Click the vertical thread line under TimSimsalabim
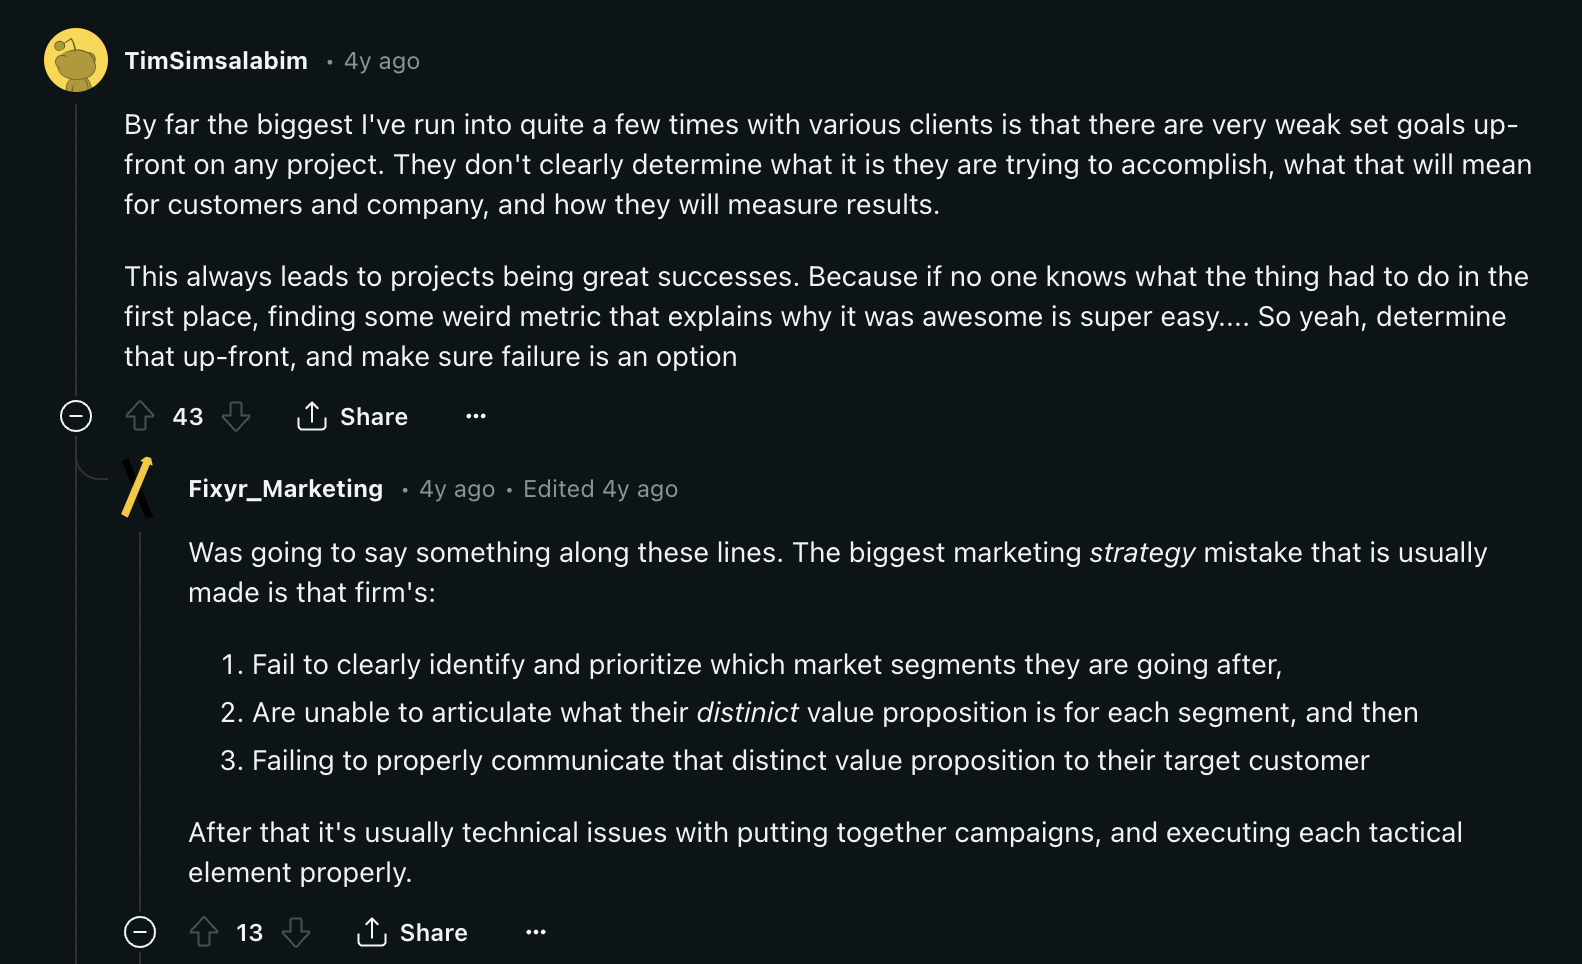 coord(76,250)
